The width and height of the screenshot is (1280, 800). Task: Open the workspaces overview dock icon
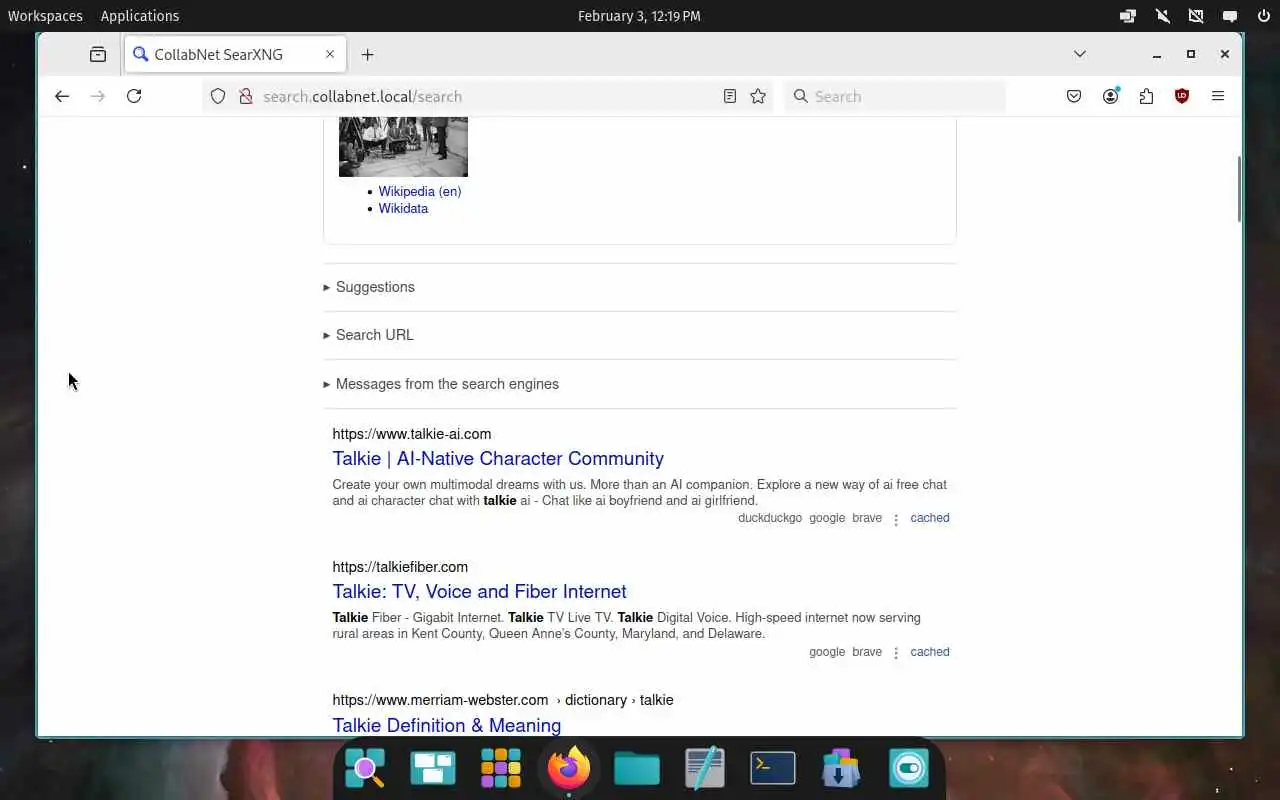click(433, 768)
